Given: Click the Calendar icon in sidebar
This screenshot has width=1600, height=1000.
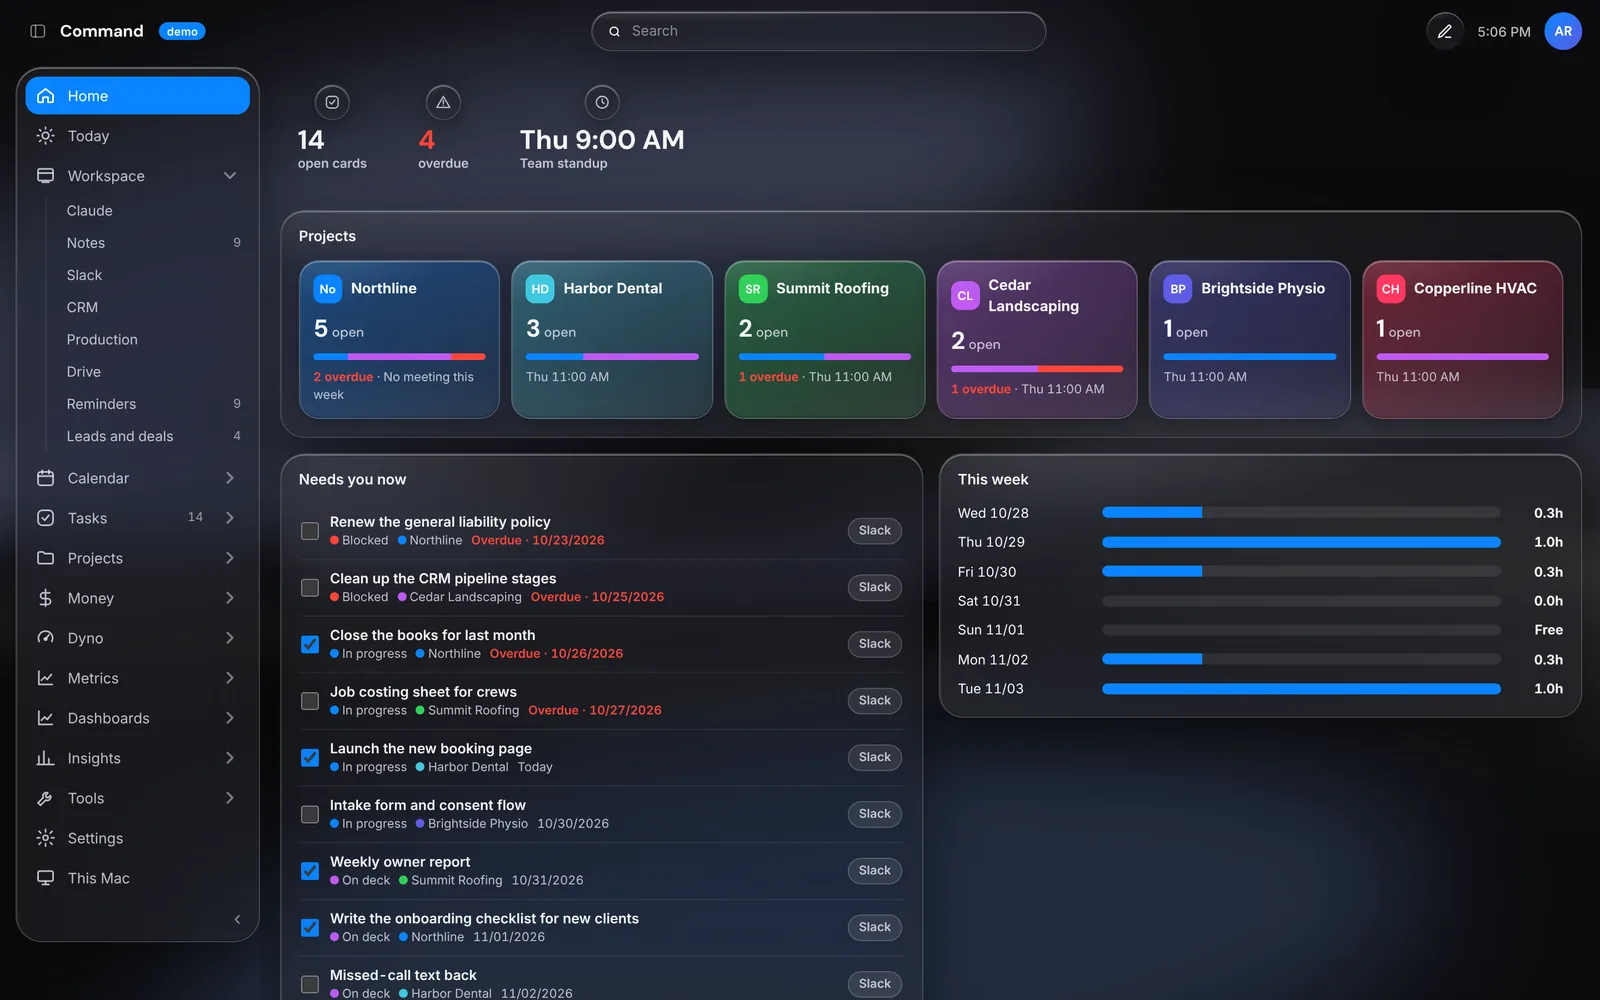Looking at the screenshot, I should [45, 478].
